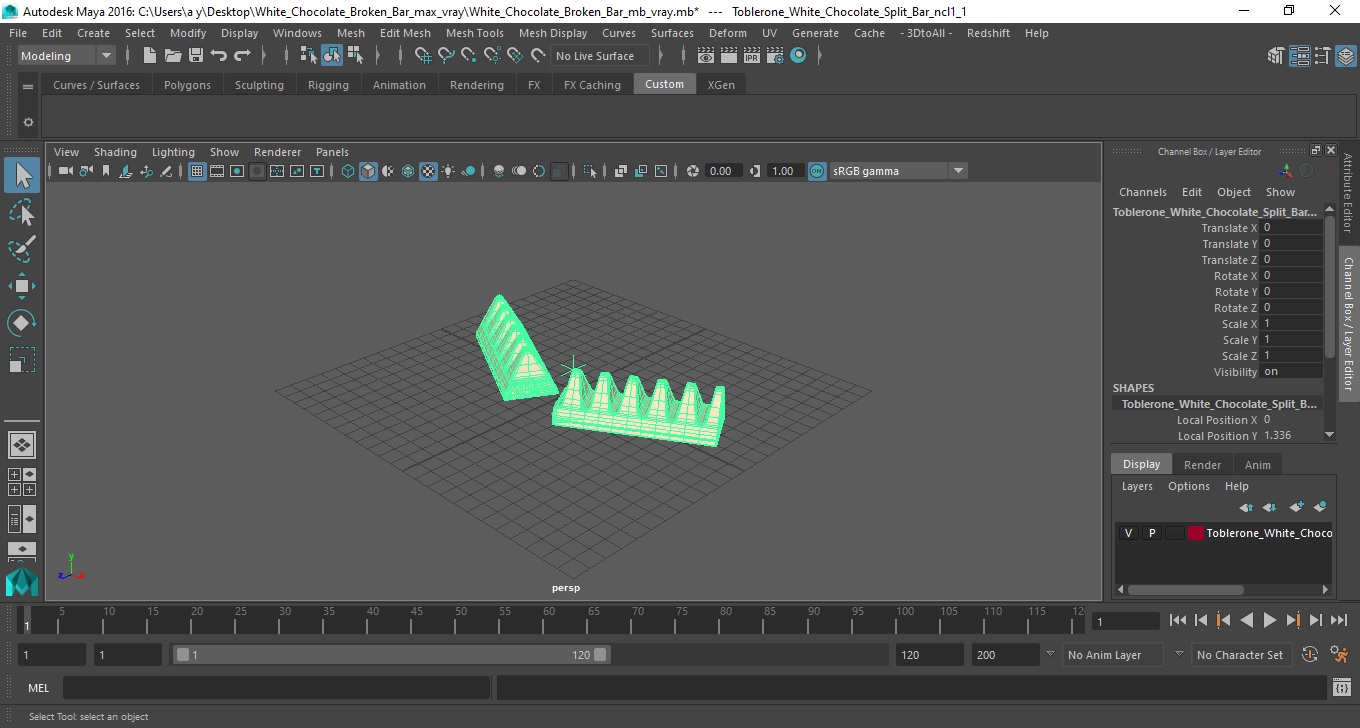Viewport: 1360px width, 728px height.
Task: Select the arrow Select tool in toolbox
Action: point(22,175)
